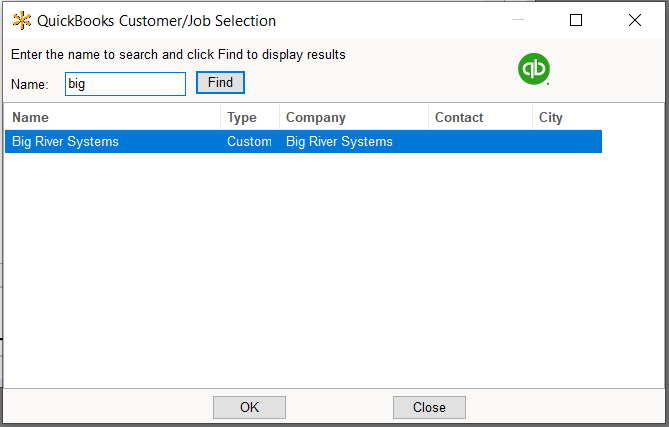Click the green QuickBooks logo

click(534, 69)
